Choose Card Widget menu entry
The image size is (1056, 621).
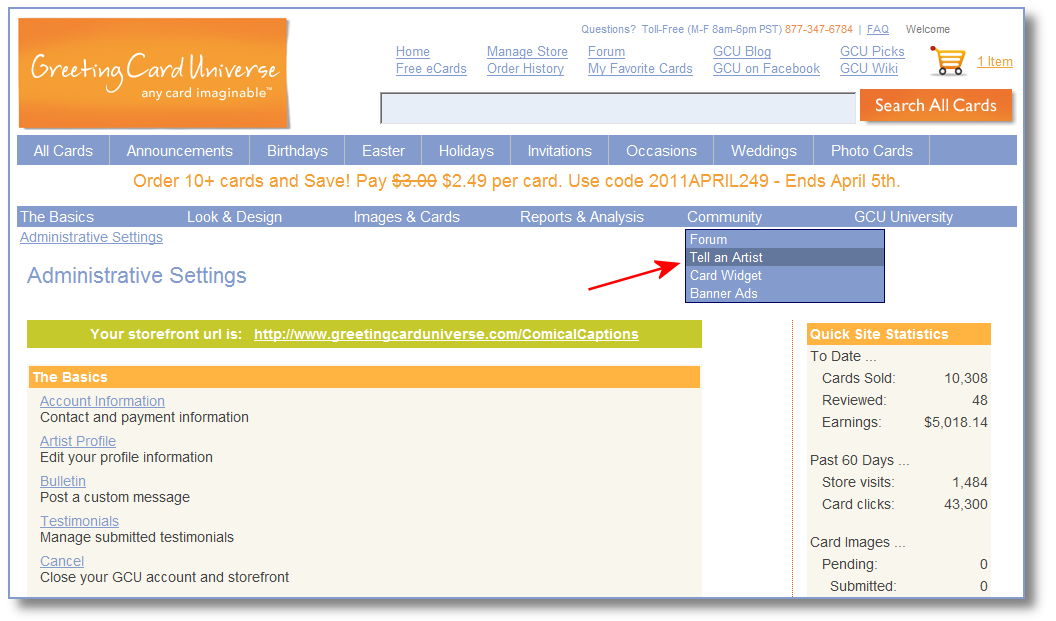(785, 275)
